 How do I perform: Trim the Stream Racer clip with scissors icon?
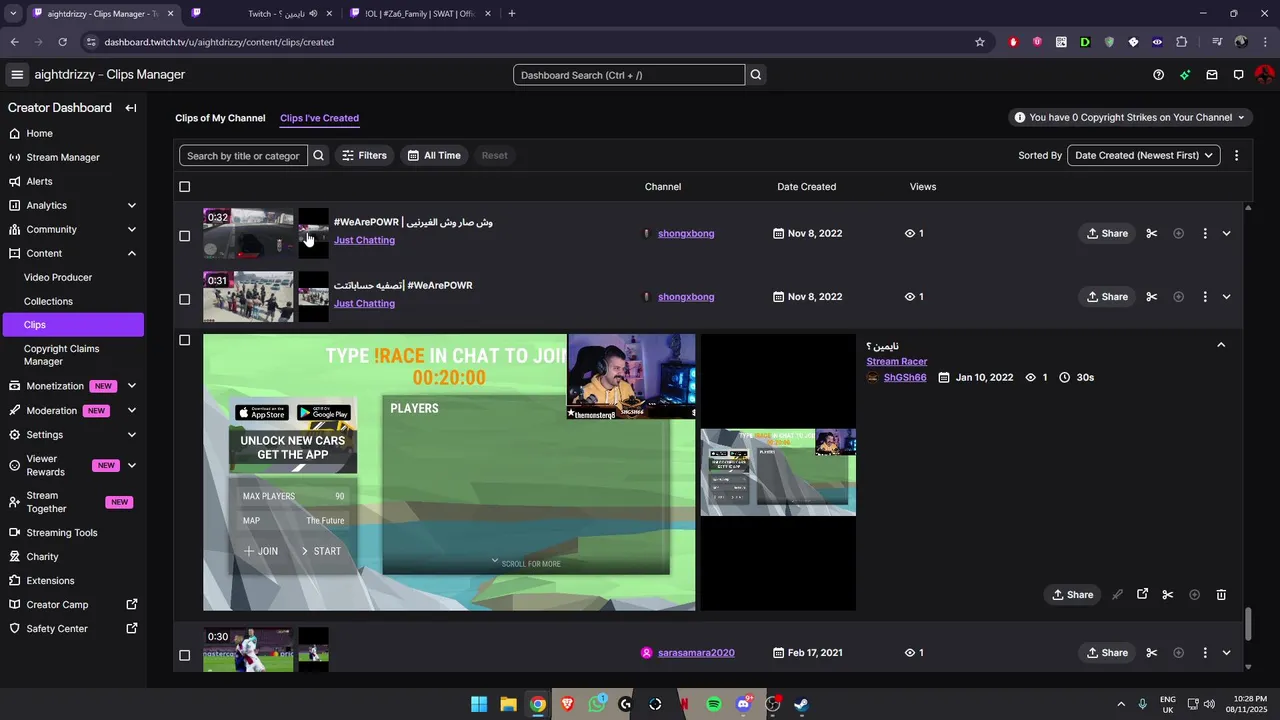[1168, 594]
